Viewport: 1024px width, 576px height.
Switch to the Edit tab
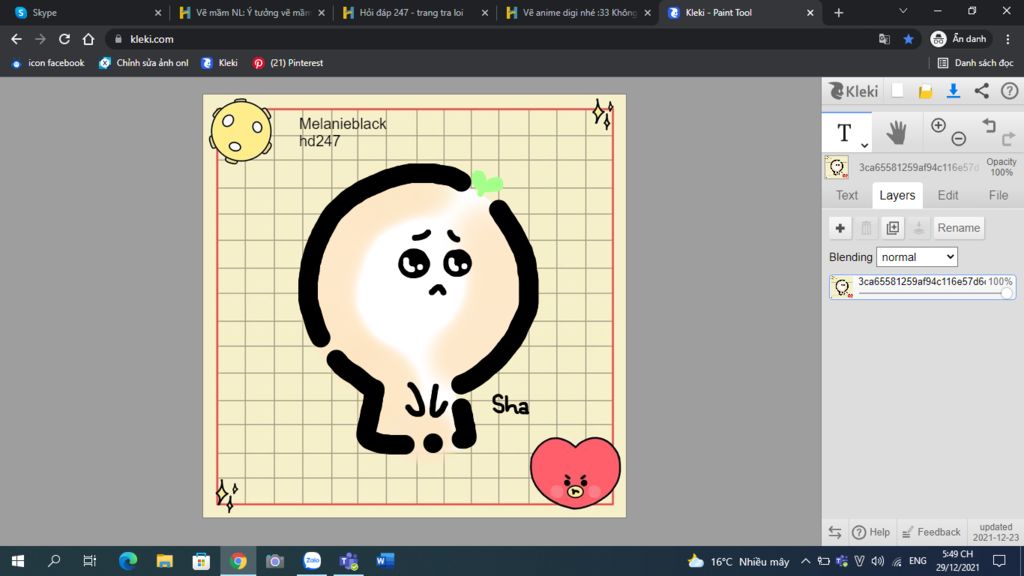[x=948, y=195]
